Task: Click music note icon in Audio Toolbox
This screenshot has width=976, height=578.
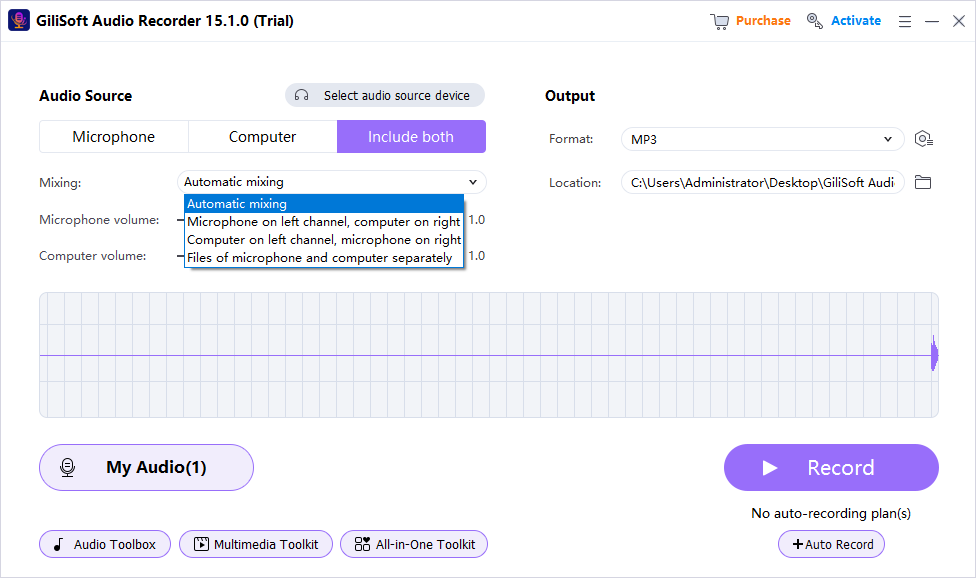Action: point(59,544)
